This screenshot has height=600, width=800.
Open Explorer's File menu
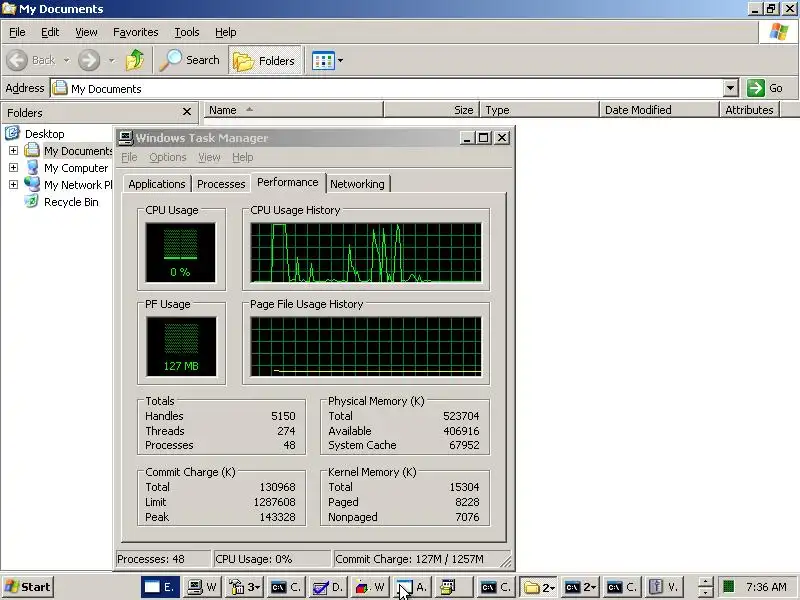[17, 32]
